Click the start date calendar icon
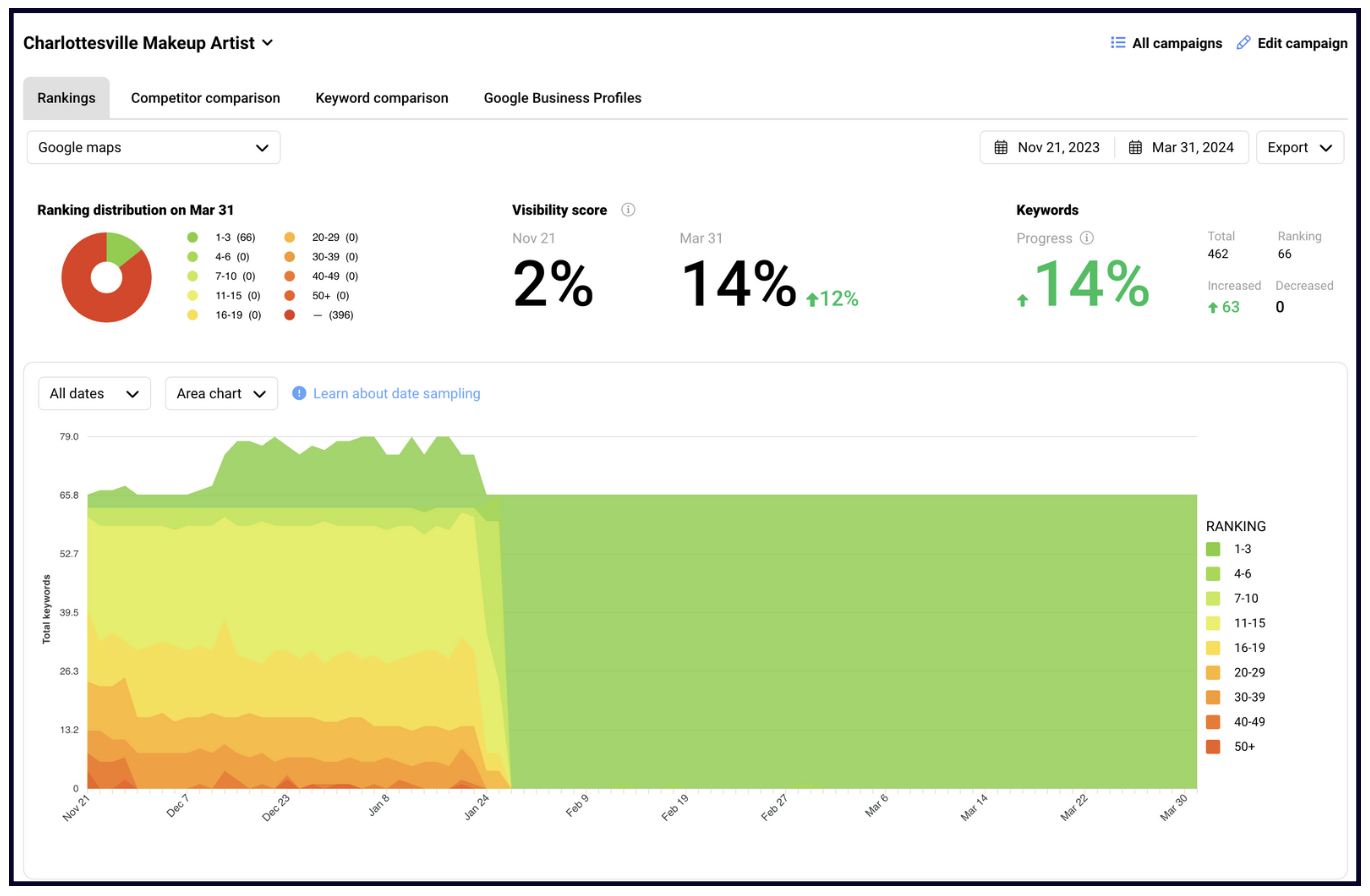This screenshot has height=896, width=1370. tap(1001, 148)
